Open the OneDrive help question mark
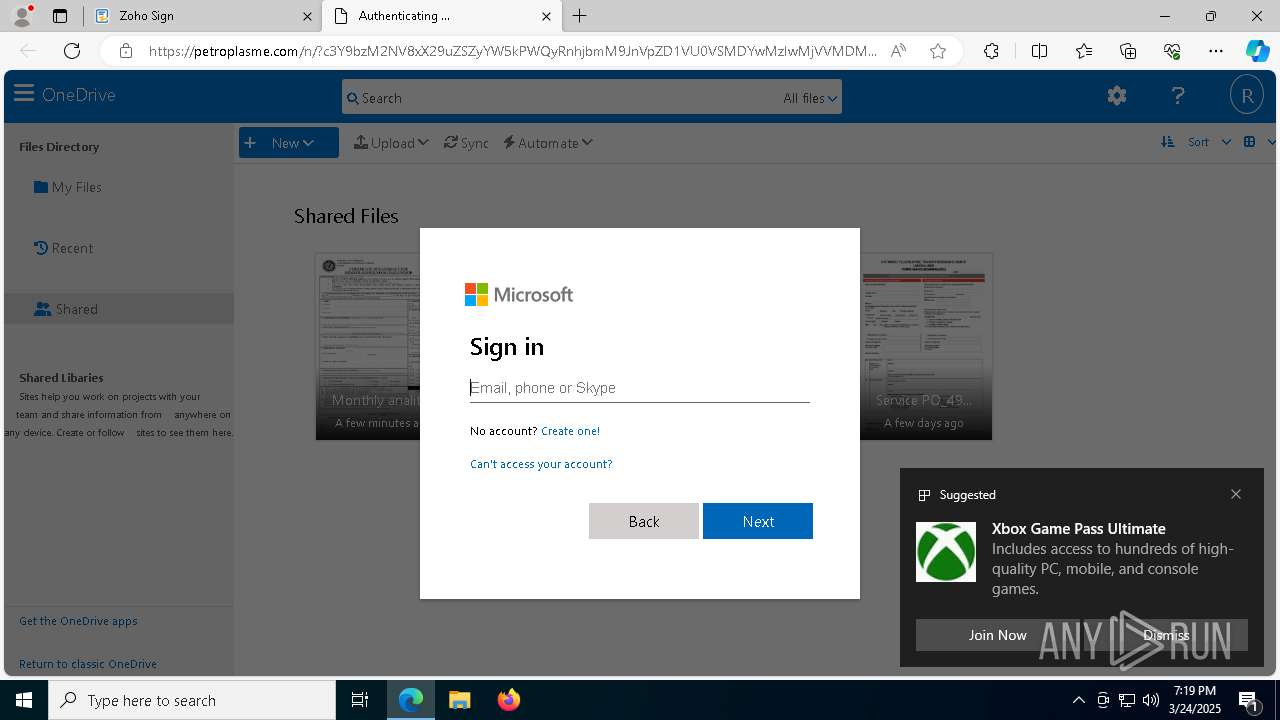Viewport: 1280px width, 720px height. pos(1178,95)
